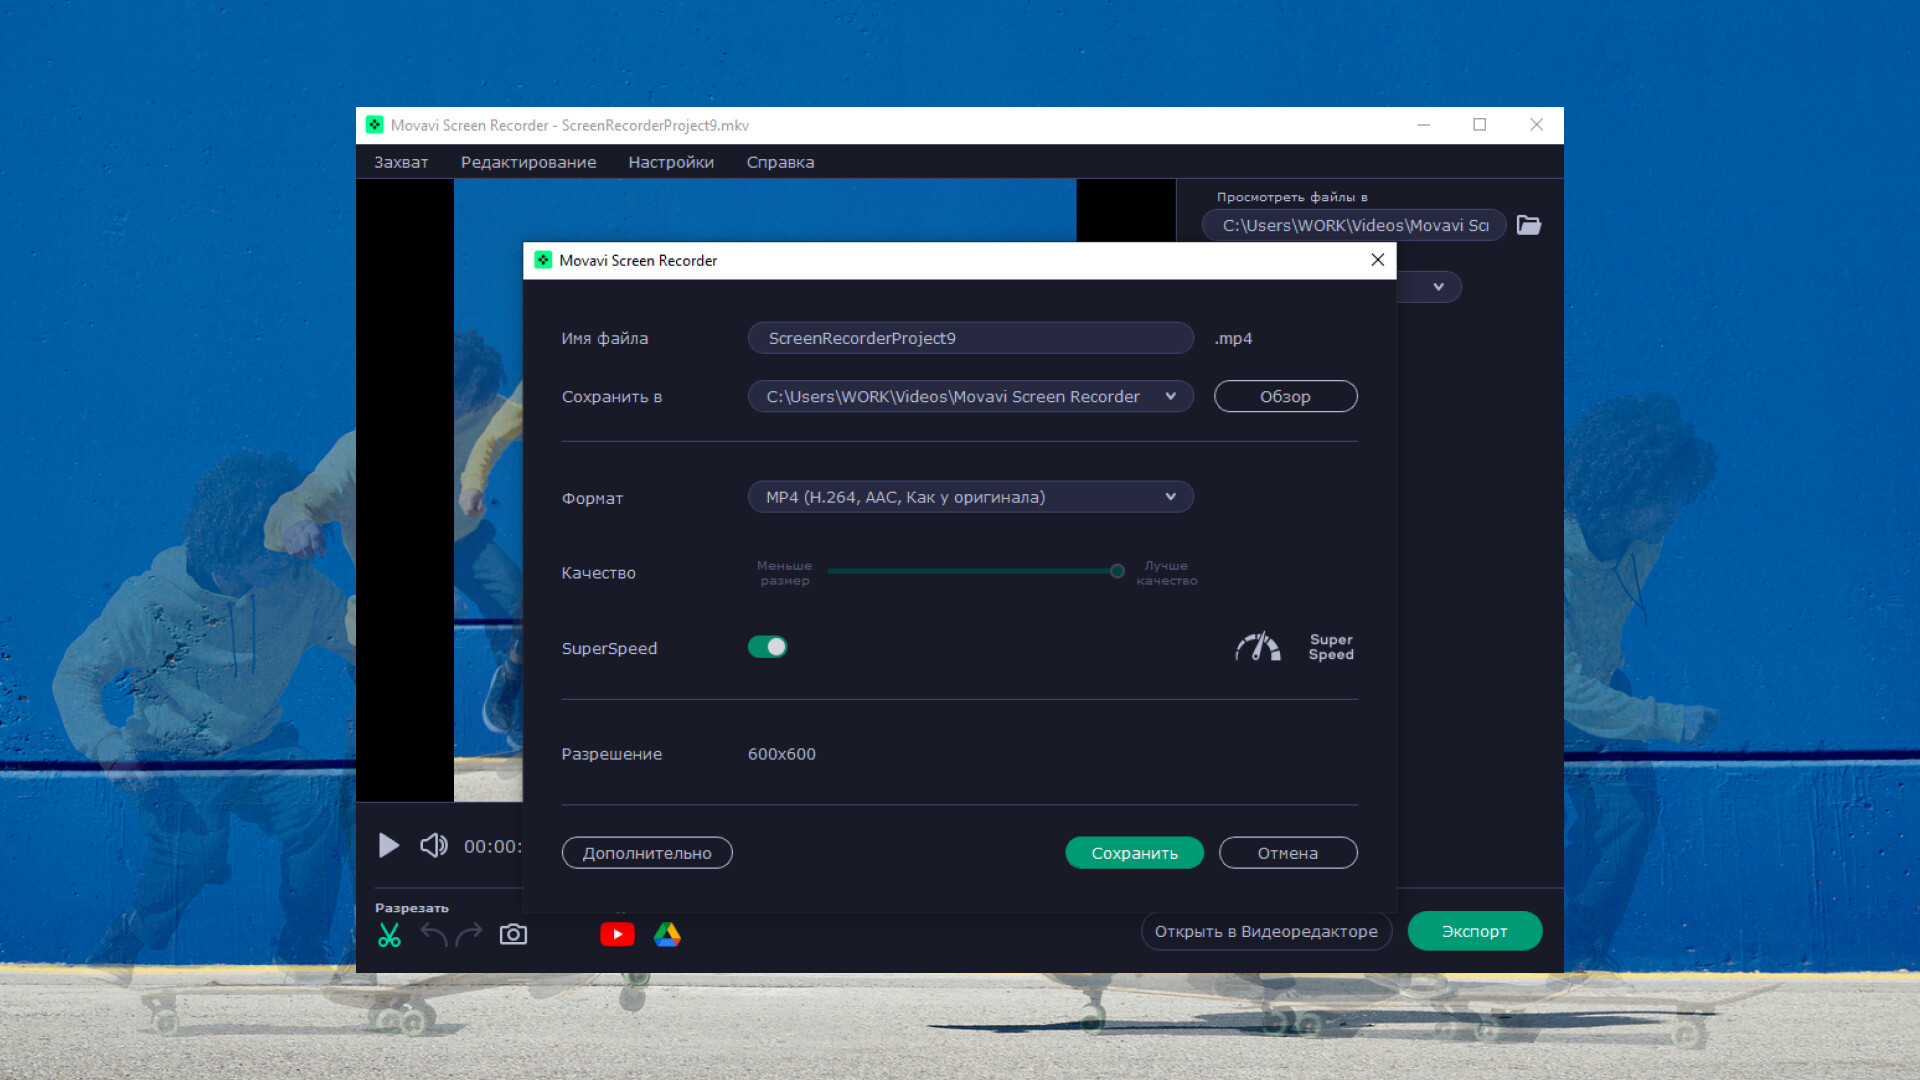Share to YouTube via red icon

617,934
